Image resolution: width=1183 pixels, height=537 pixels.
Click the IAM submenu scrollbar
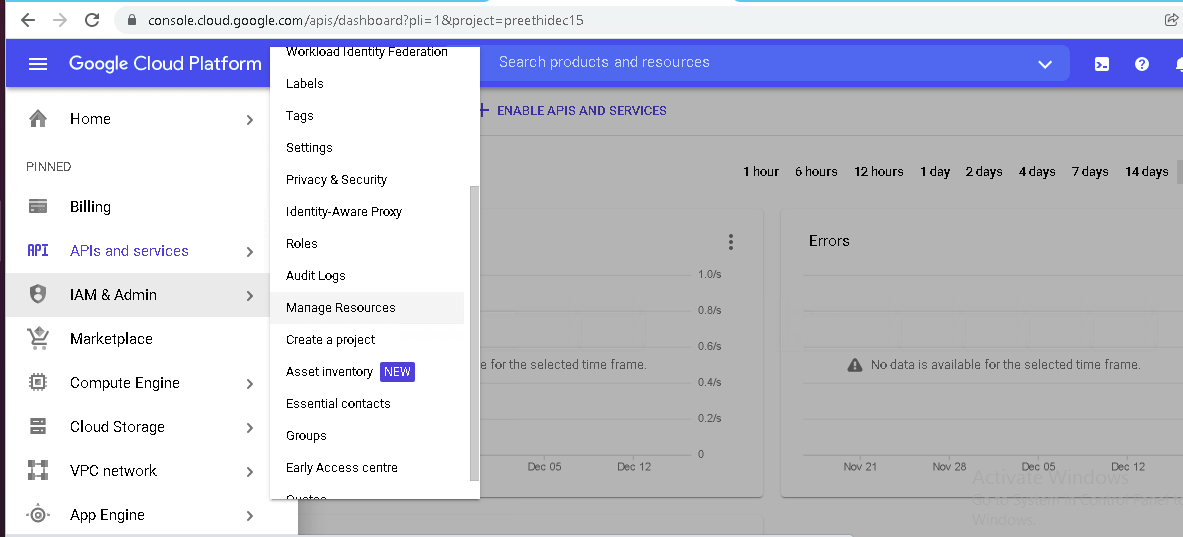coord(474,333)
